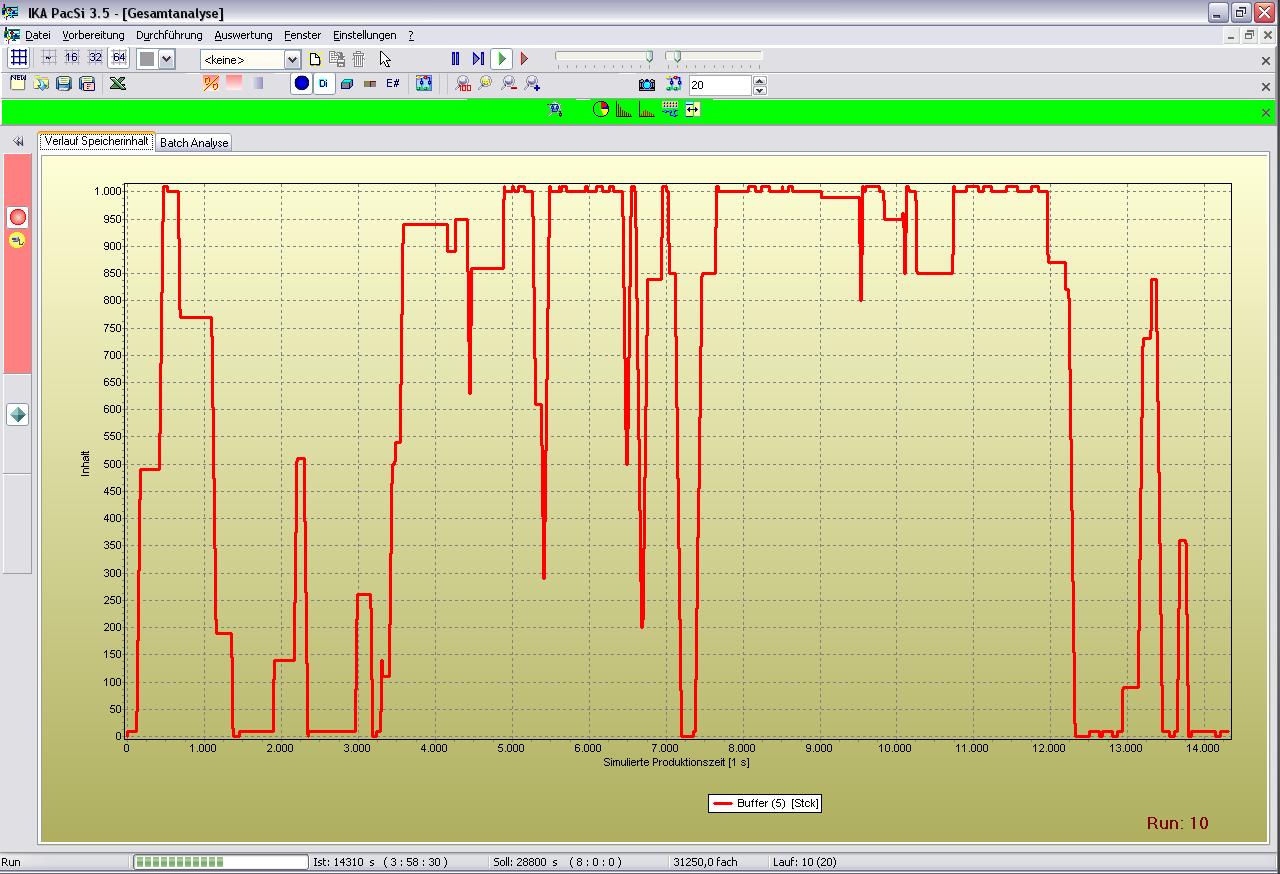Viewport: 1280px width, 874px height.
Task: Click the percent symbol icon
Action: click(210, 84)
